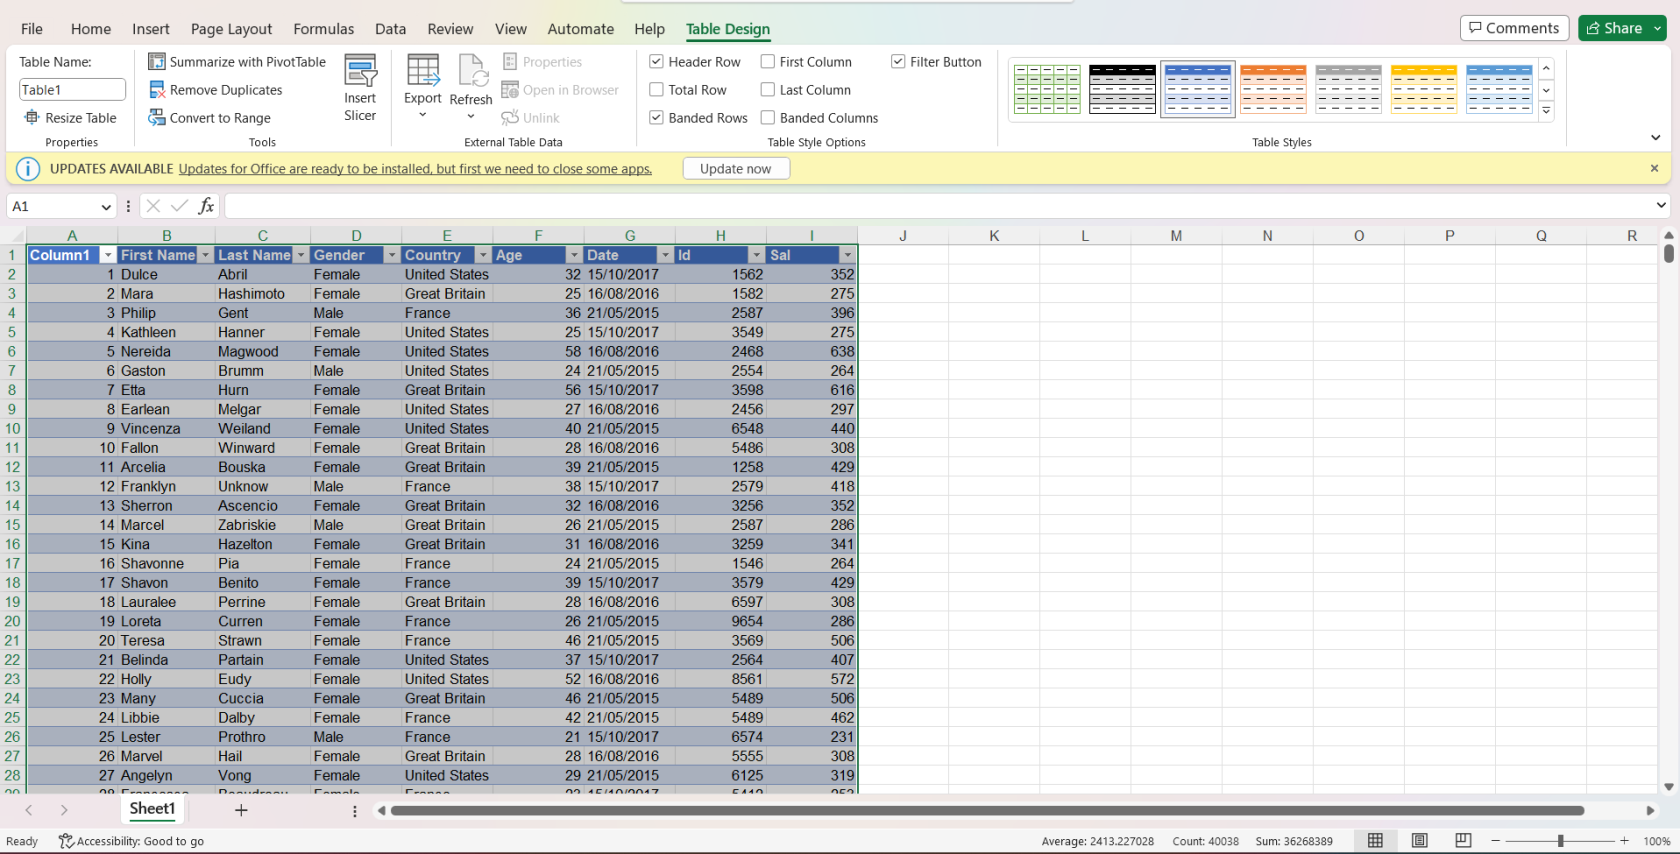Viewport: 1680px width, 854px height.
Task: Open the Accessibility: Good to go checker
Action: (131, 841)
